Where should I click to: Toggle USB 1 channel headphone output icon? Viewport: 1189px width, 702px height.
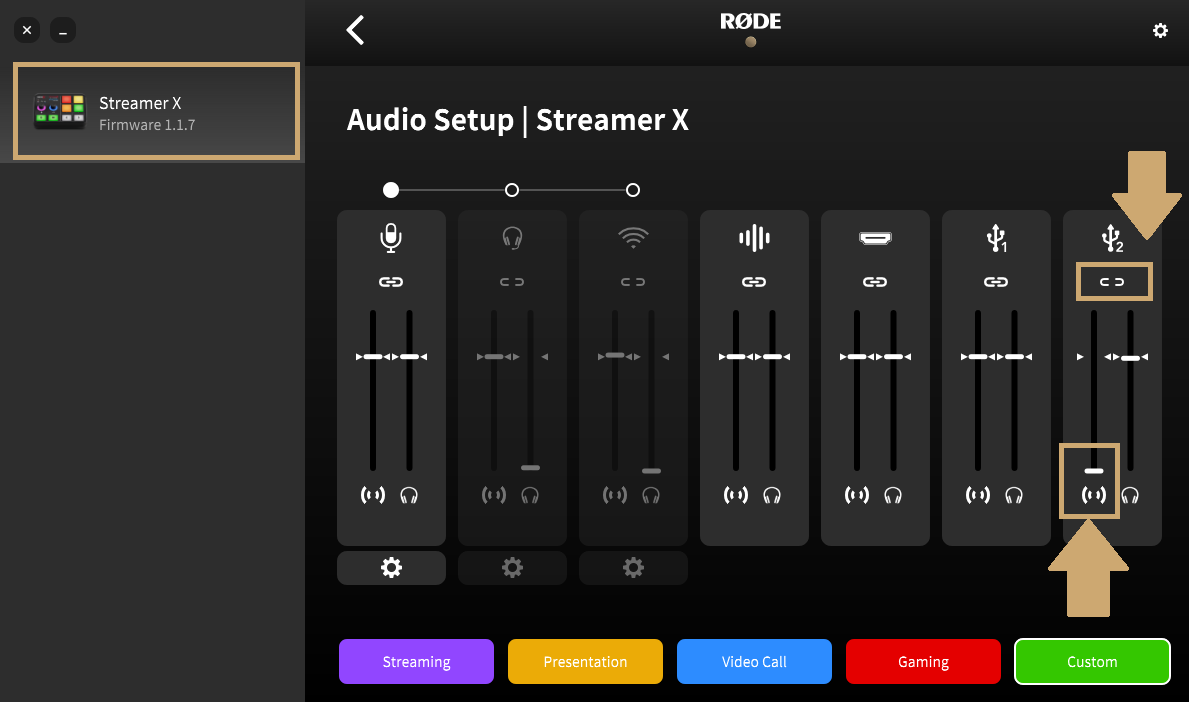tap(1014, 496)
